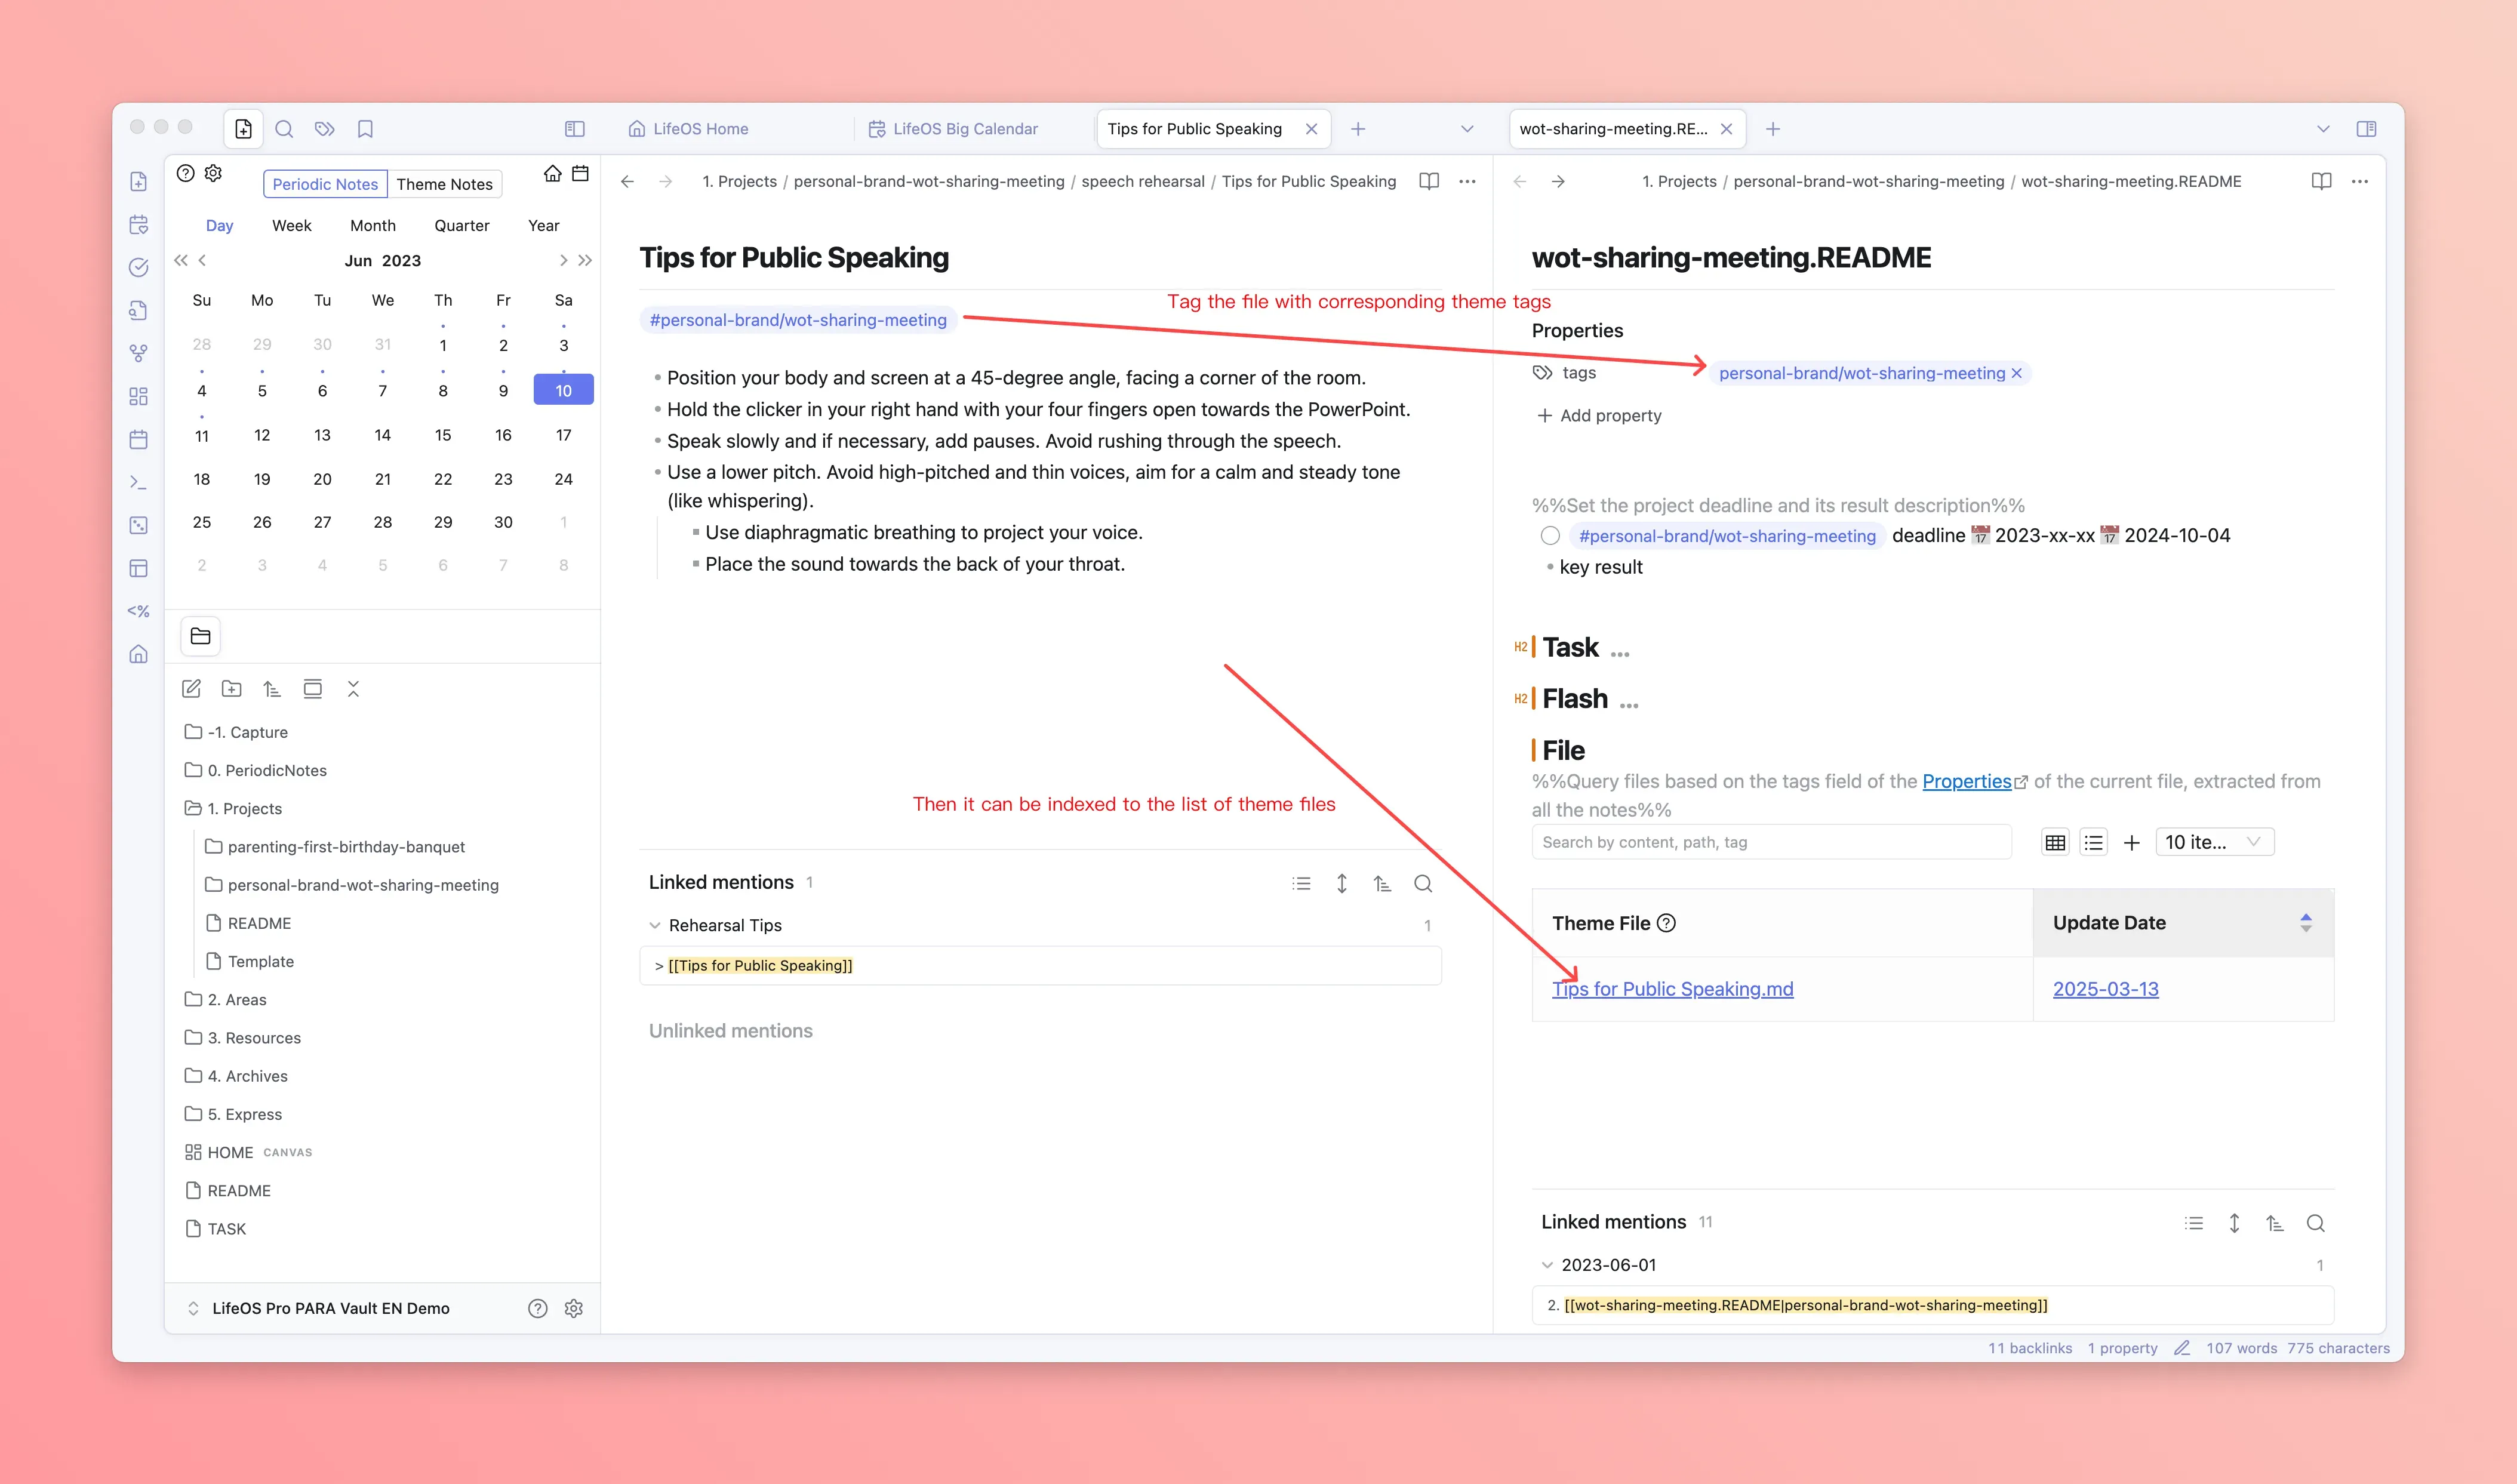Check the wot-sharing-meeting deadline task circle
The width and height of the screenshot is (2517, 1484).
click(1550, 536)
